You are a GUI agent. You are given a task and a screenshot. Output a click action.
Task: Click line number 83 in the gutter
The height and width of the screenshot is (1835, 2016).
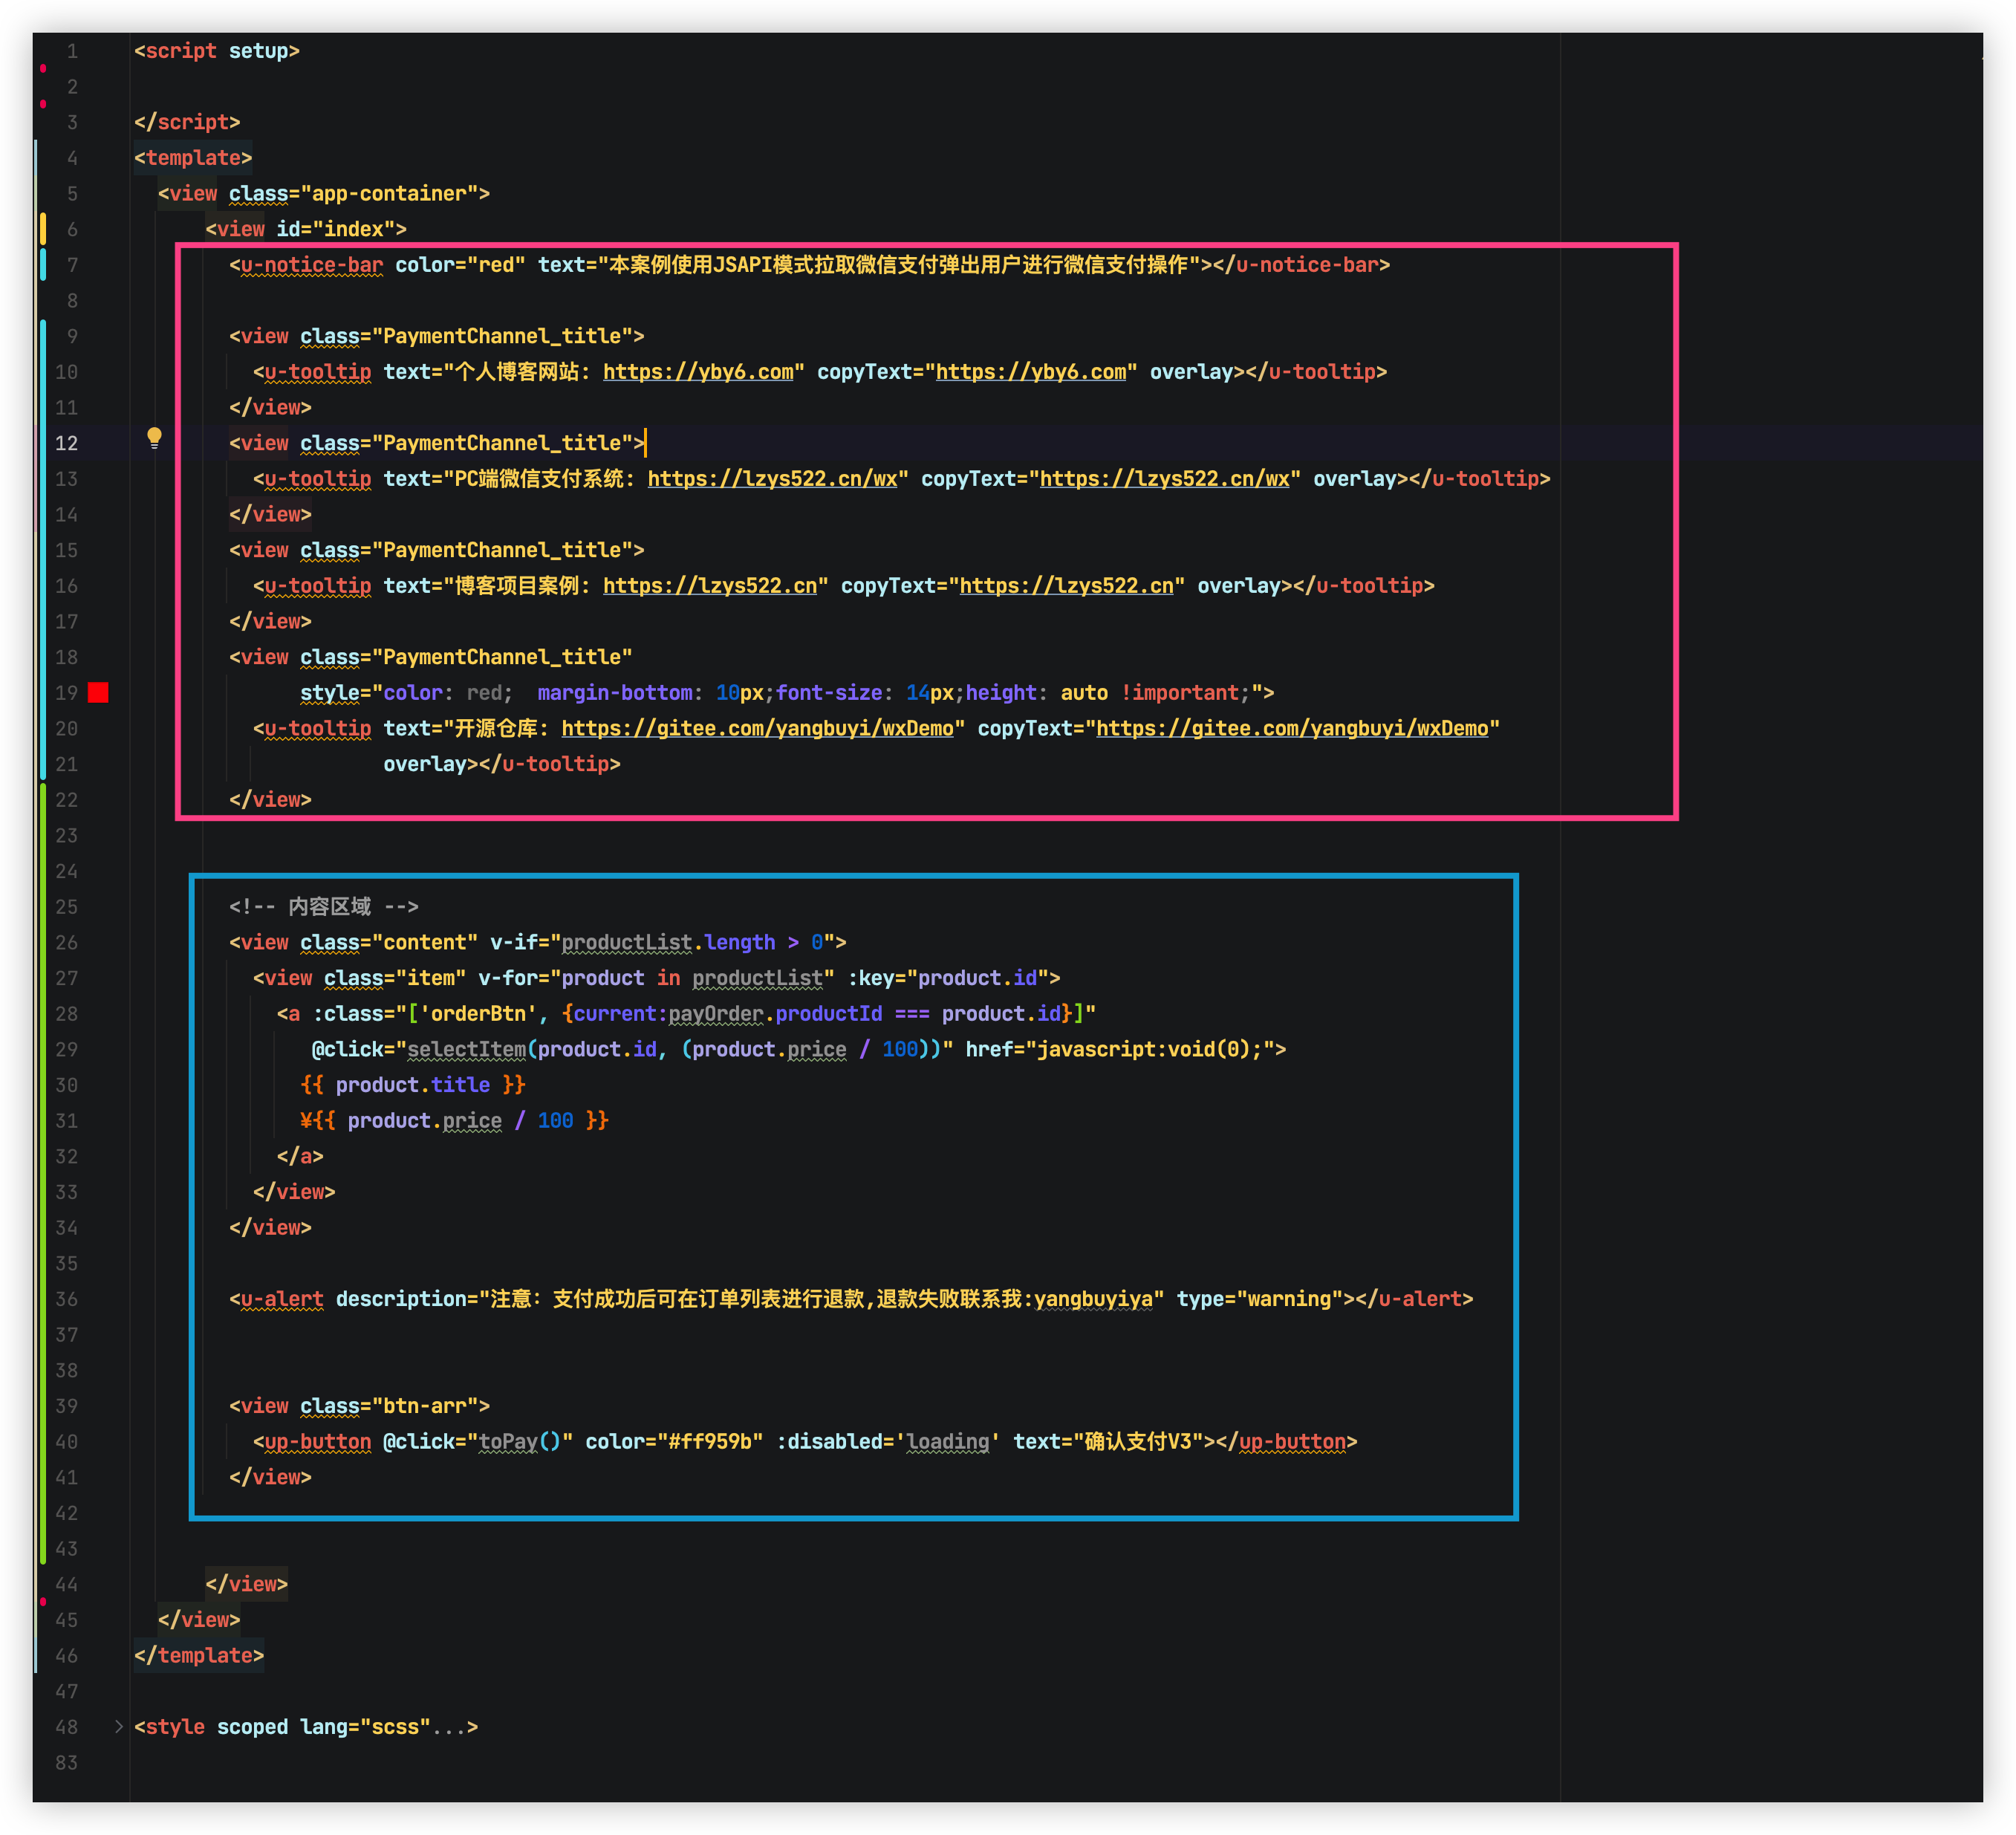click(x=66, y=1762)
